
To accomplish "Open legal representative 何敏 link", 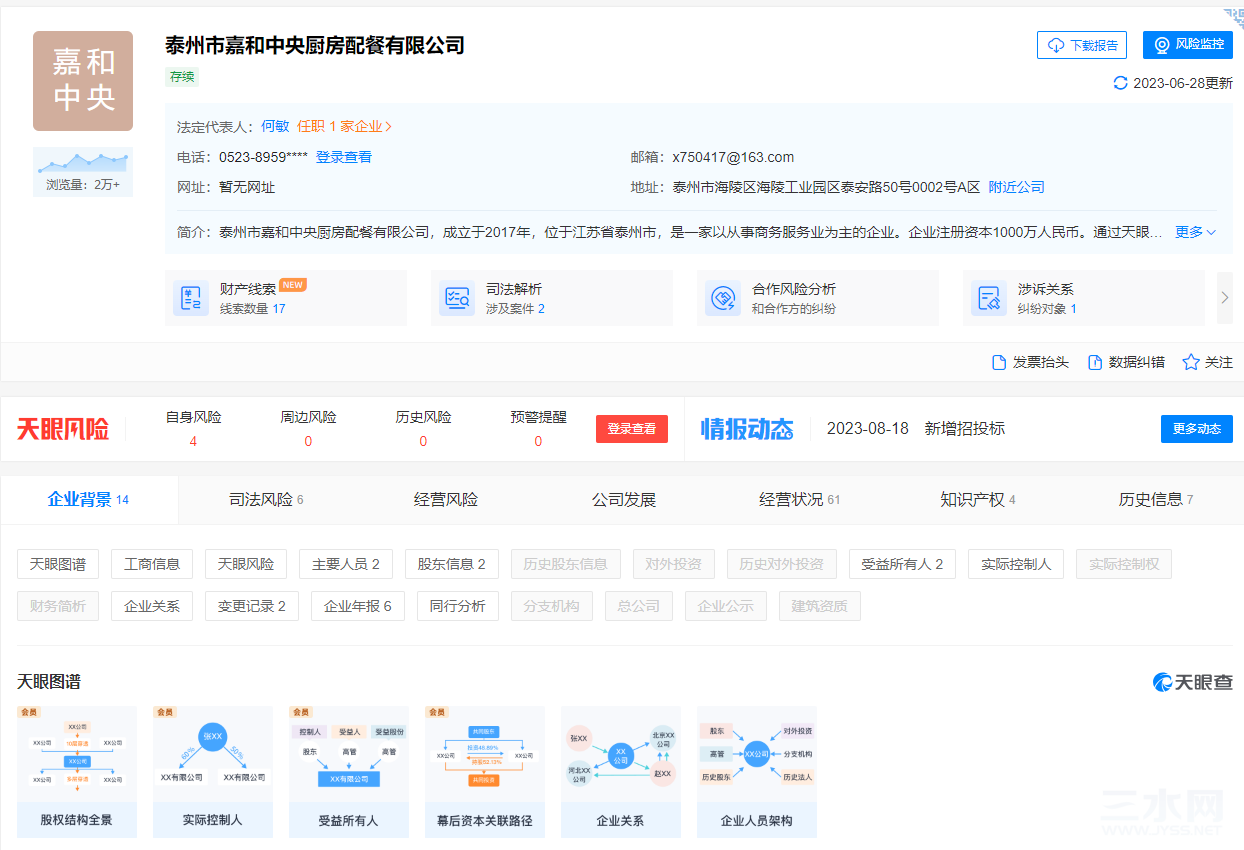I will pyautogui.click(x=275, y=126).
